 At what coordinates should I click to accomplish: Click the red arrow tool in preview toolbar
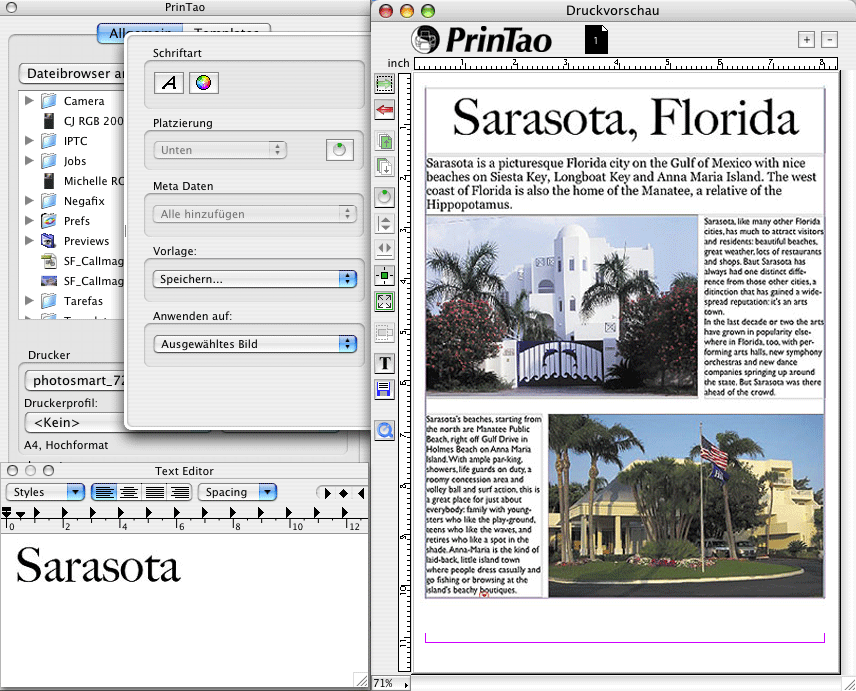[385, 109]
